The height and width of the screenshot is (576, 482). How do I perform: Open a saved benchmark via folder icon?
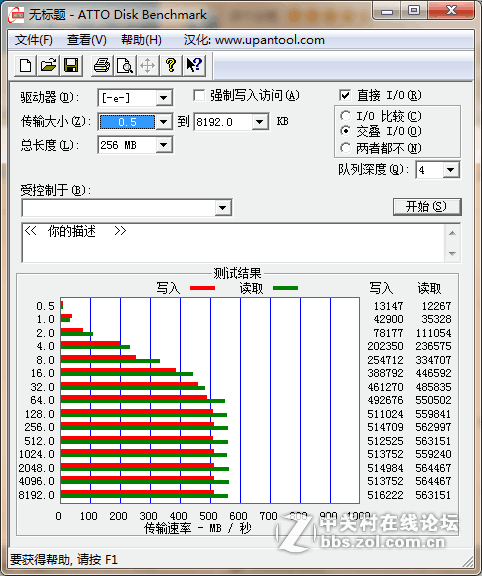48,65
